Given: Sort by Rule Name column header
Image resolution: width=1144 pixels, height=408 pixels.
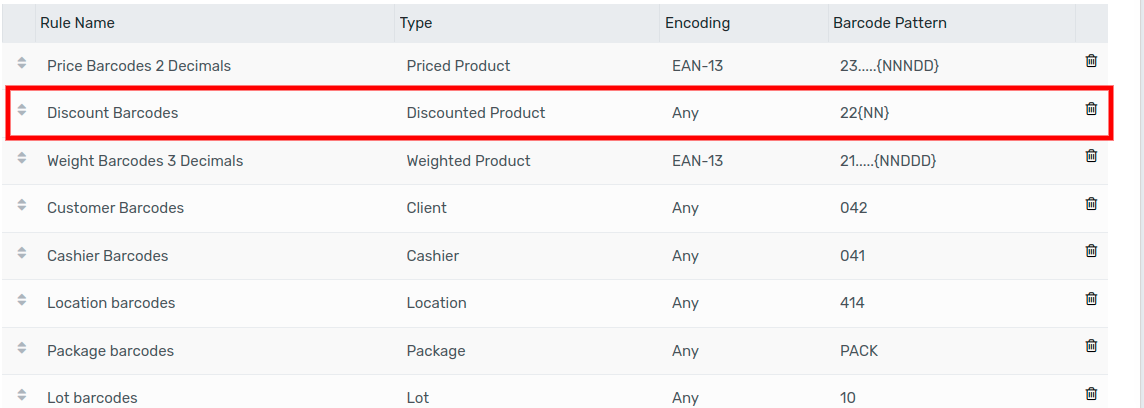Looking at the screenshot, I should (78, 23).
